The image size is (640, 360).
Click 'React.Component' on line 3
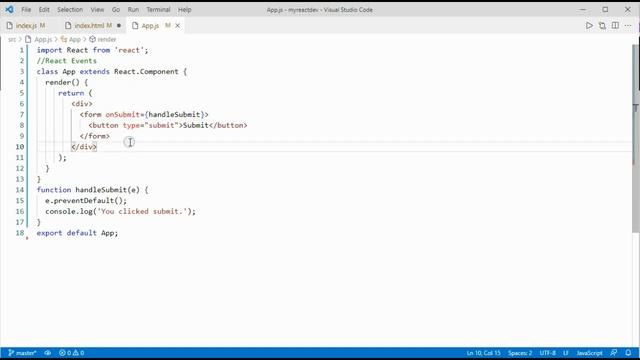coord(146,71)
